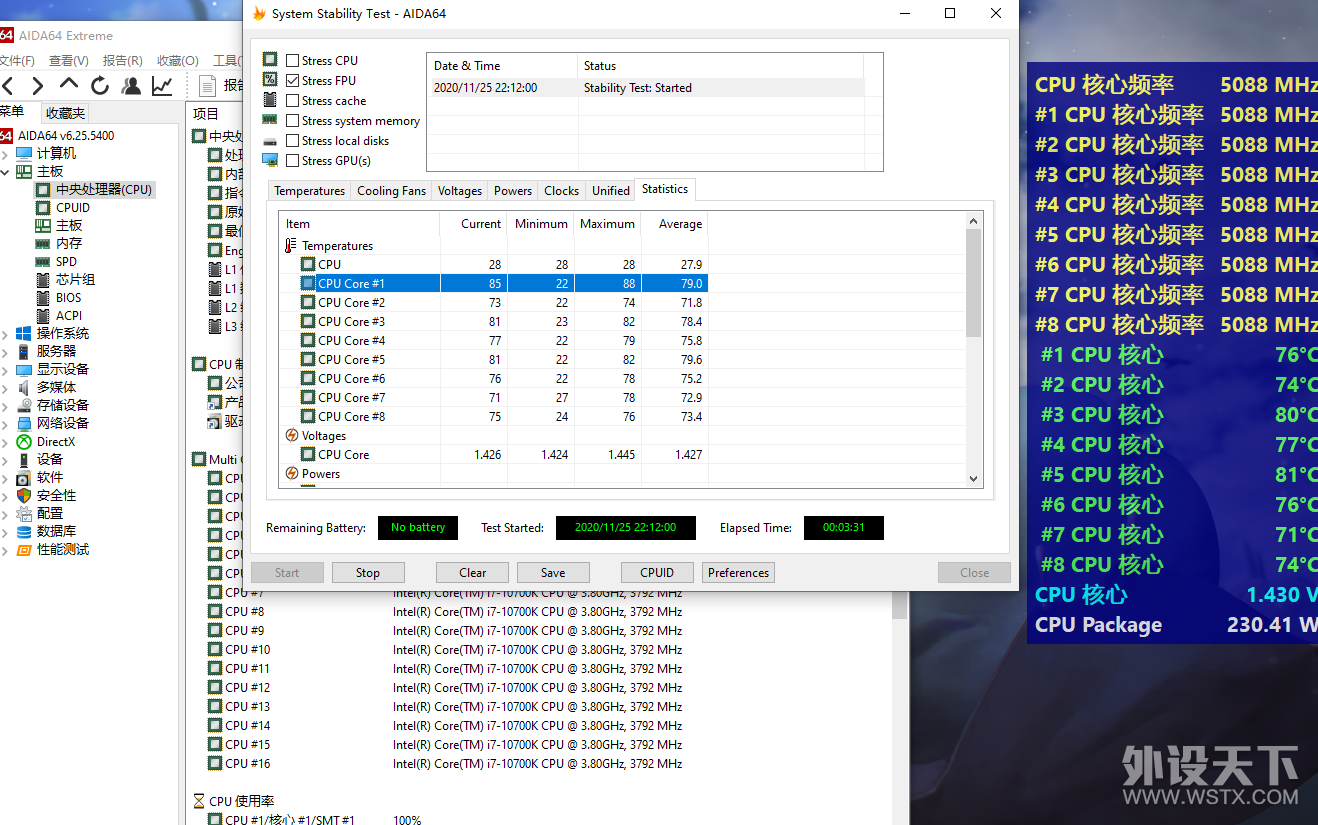The height and width of the screenshot is (825, 1318).
Task: Click the report document icon in toolbar
Action: point(208,86)
